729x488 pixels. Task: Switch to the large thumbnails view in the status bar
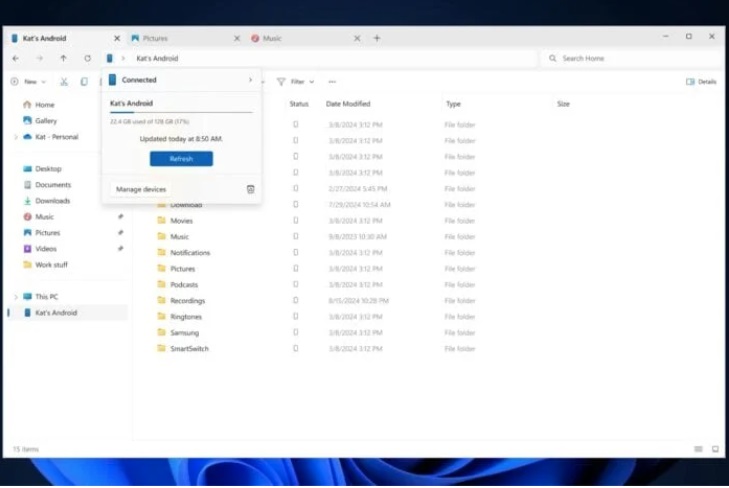715,450
